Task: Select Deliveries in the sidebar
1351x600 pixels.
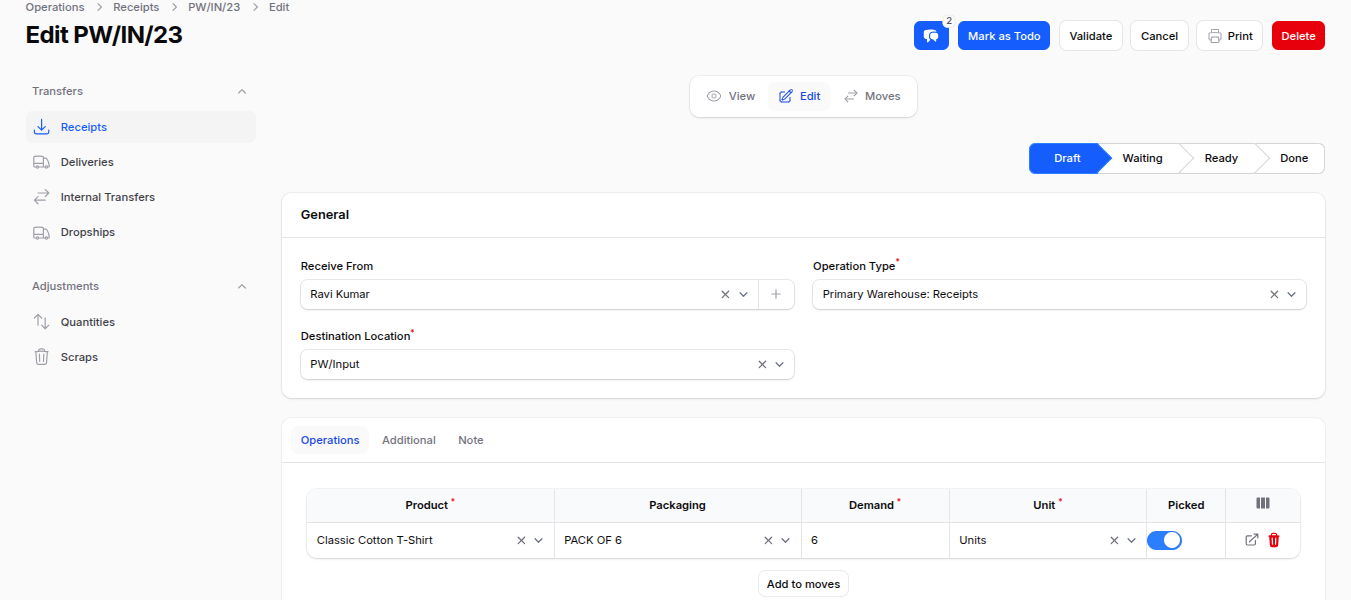Action: point(87,161)
